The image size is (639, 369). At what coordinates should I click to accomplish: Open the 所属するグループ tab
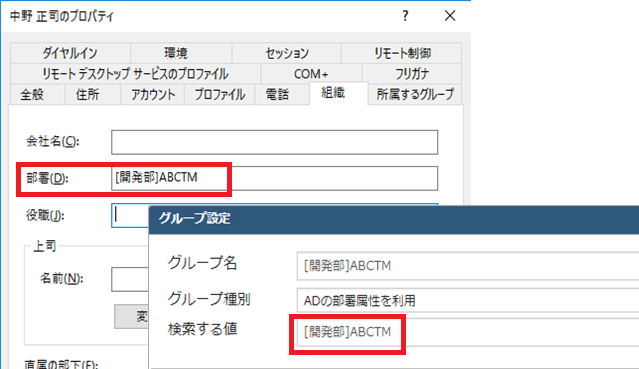click(x=415, y=95)
